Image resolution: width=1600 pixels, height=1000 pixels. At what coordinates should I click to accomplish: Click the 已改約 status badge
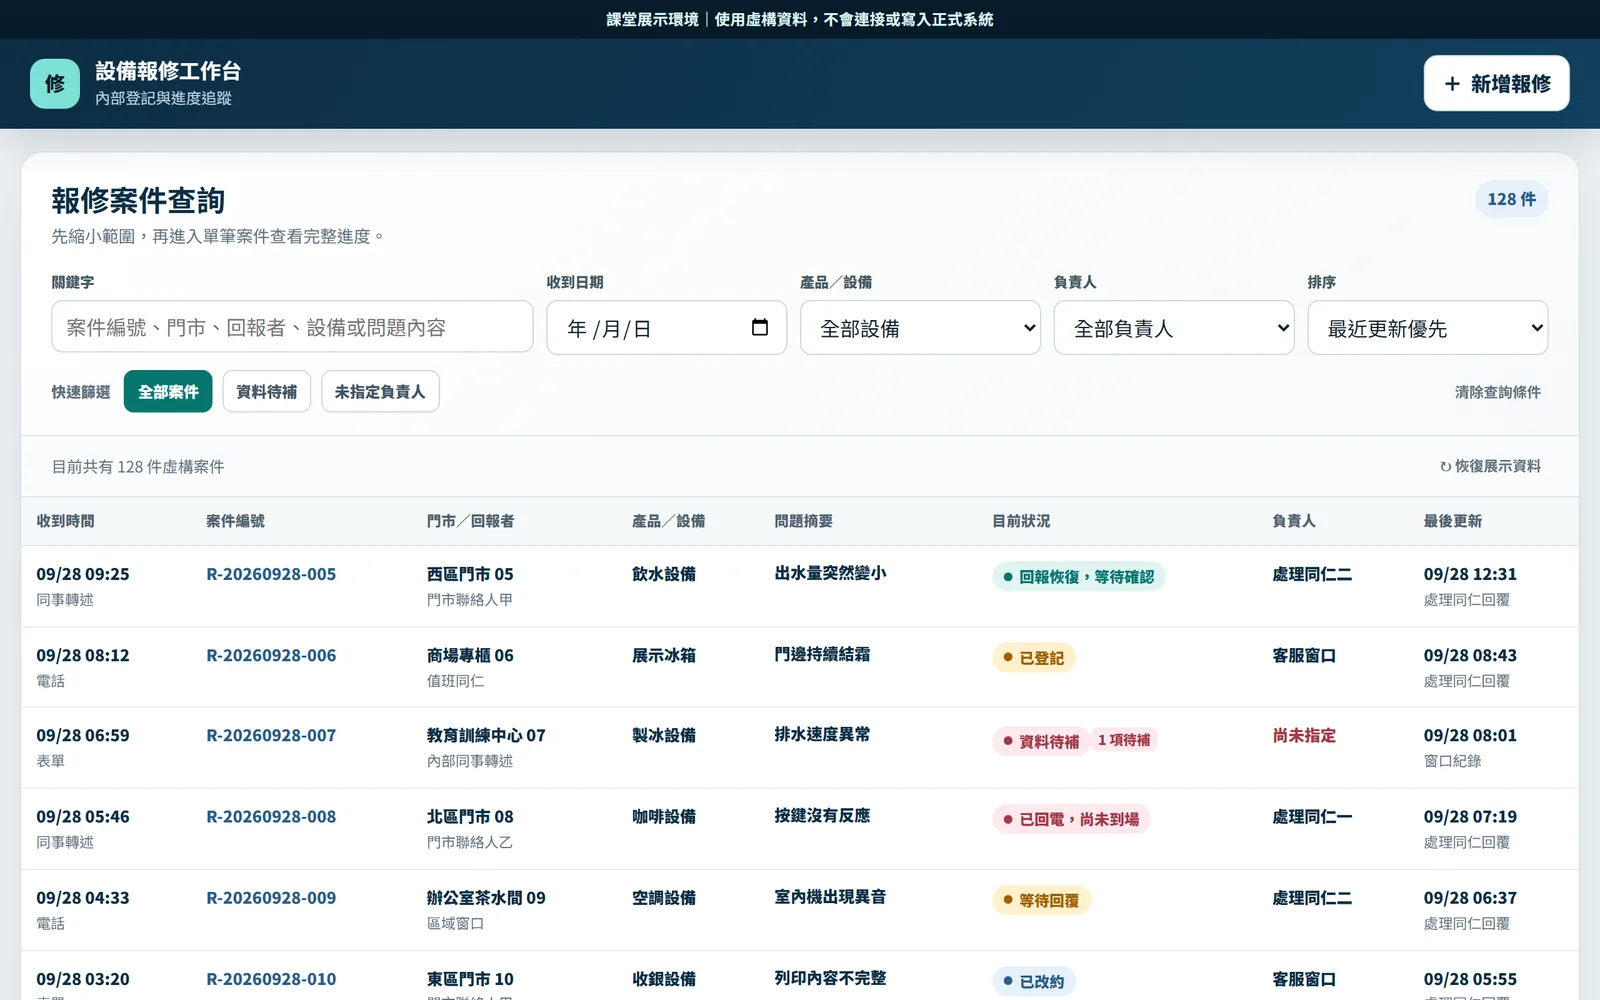1034,981
